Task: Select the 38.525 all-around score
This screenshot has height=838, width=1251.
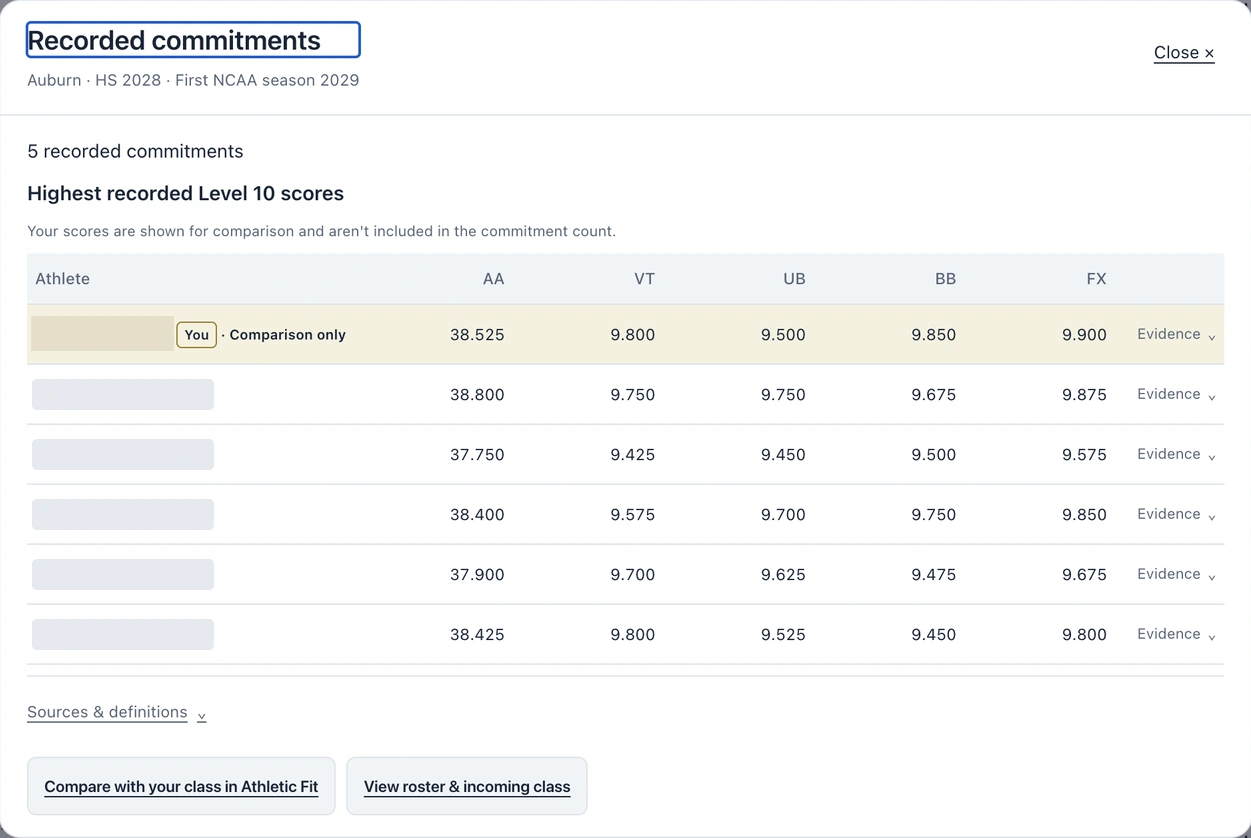Action: click(477, 335)
